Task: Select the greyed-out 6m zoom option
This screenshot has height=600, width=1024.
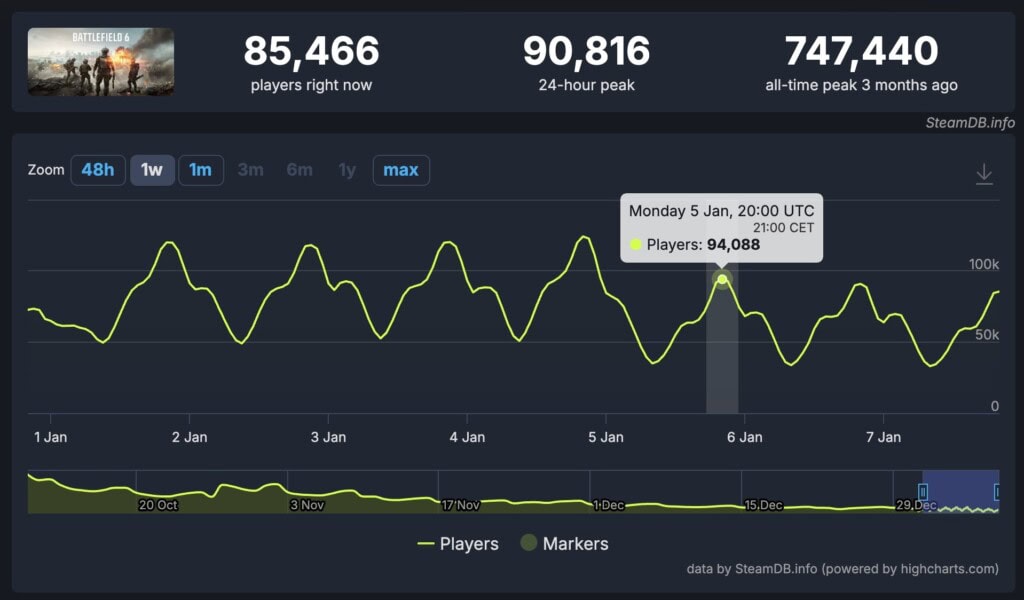Action: tap(299, 170)
